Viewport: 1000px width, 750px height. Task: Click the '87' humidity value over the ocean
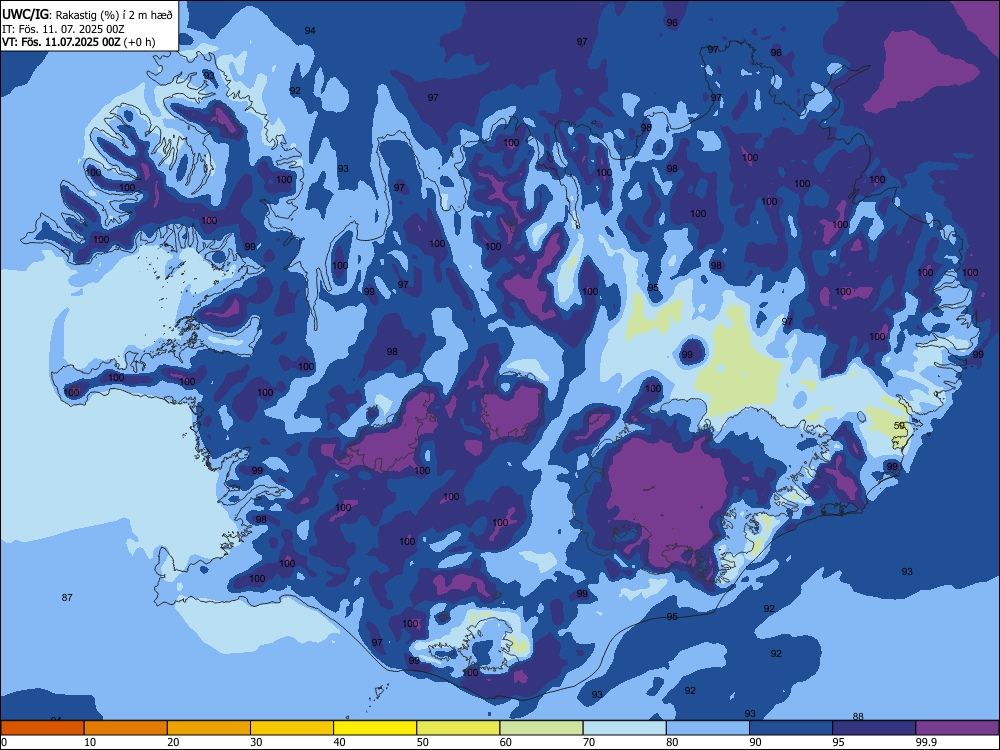67,598
